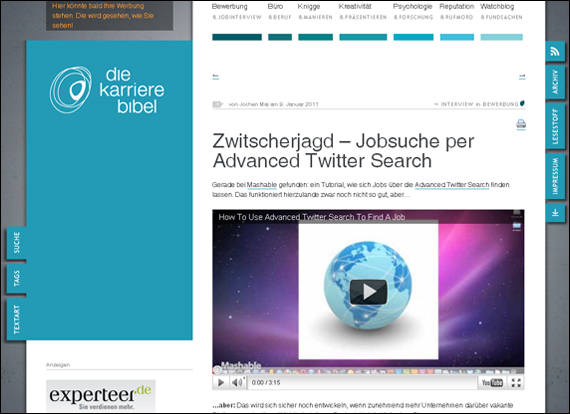Open the RSS feed icon tab
The width and height of the screenshot is (570, 414).
[x=555, y=51]
